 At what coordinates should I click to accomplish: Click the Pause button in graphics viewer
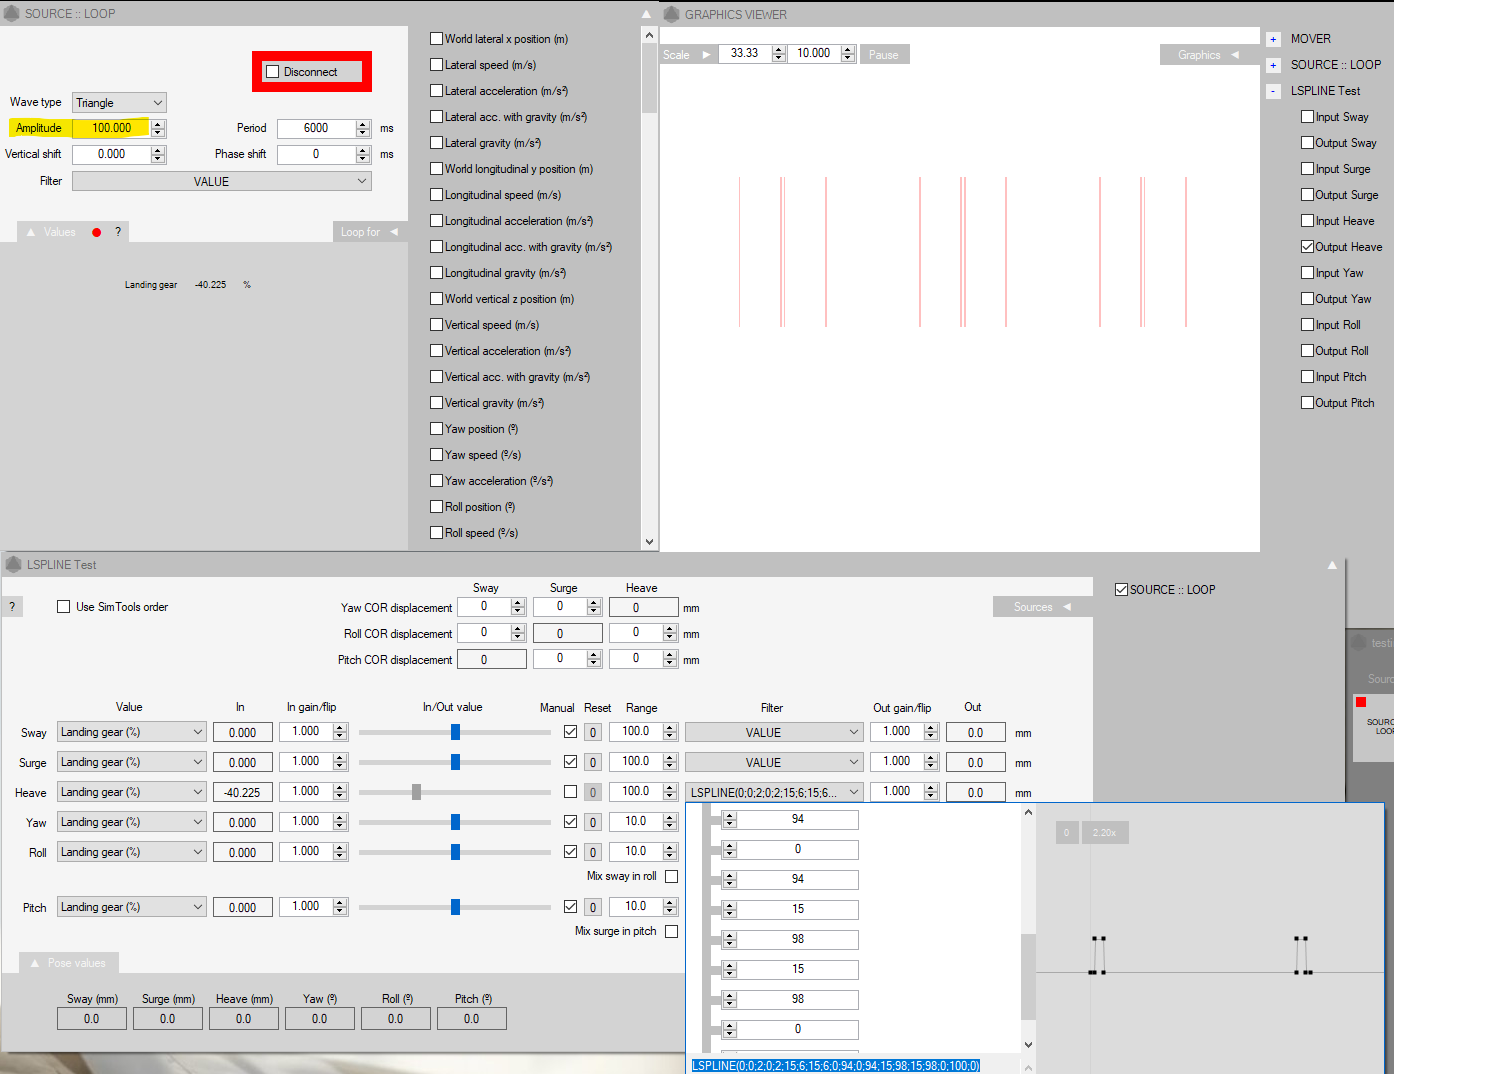tap(883, 55)
